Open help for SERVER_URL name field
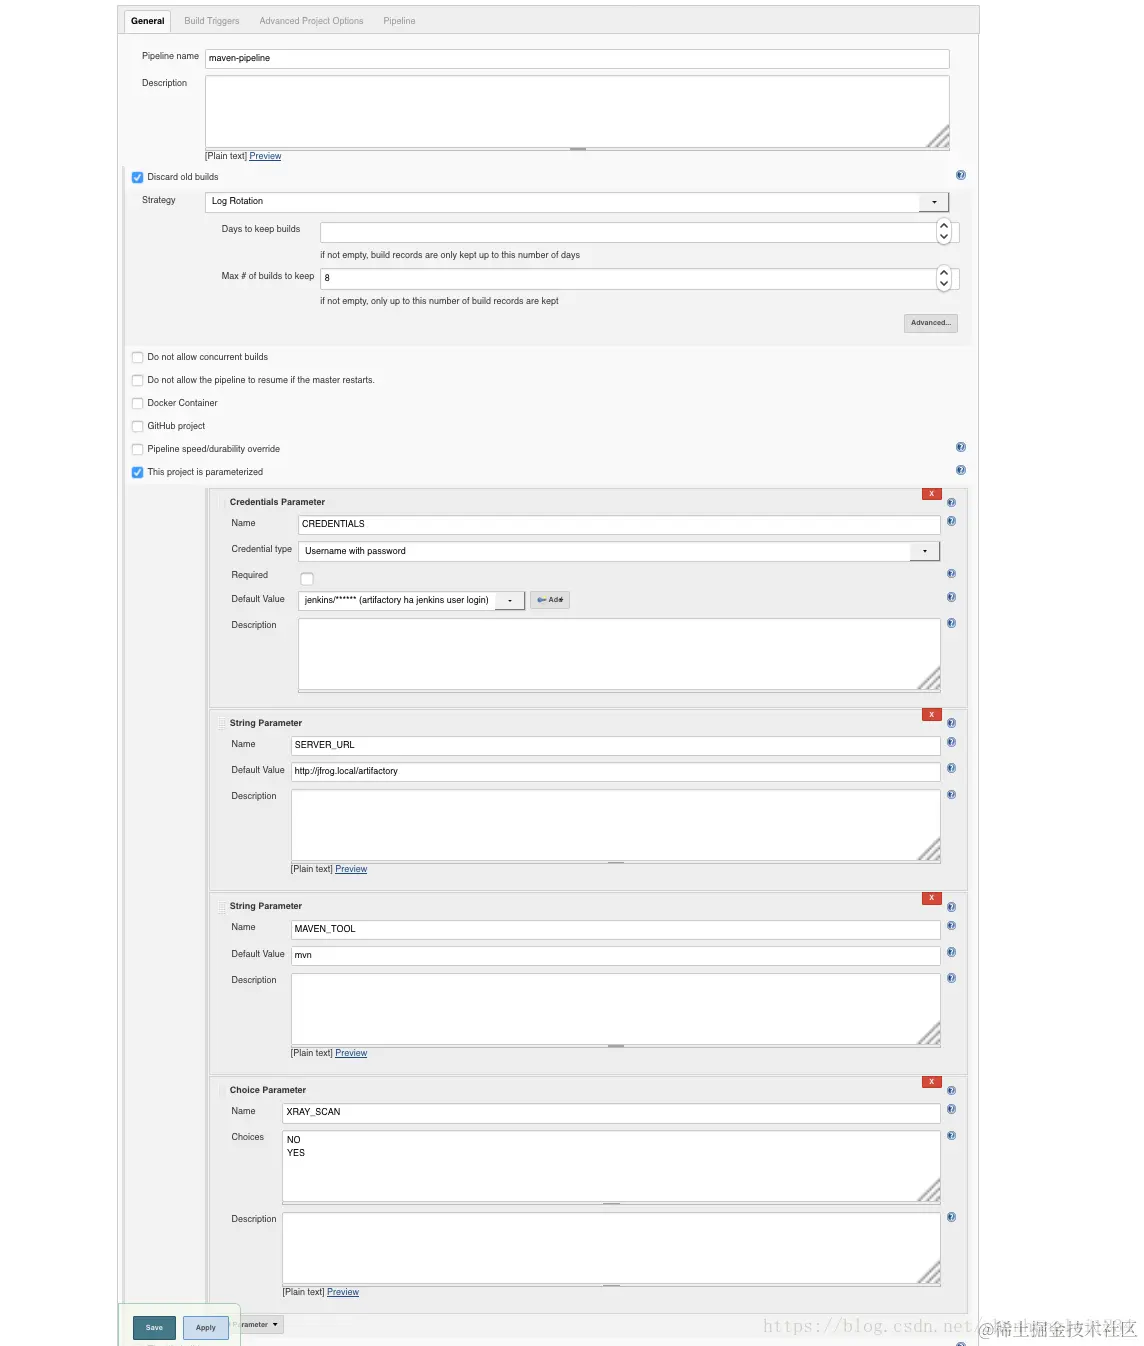This screenshot has width=1144, height=1346. tap(951, 742)
